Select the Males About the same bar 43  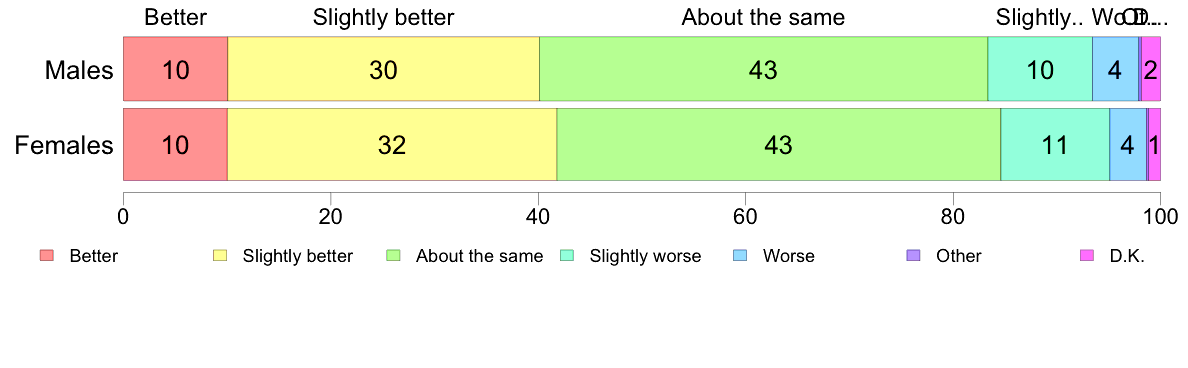763,69
